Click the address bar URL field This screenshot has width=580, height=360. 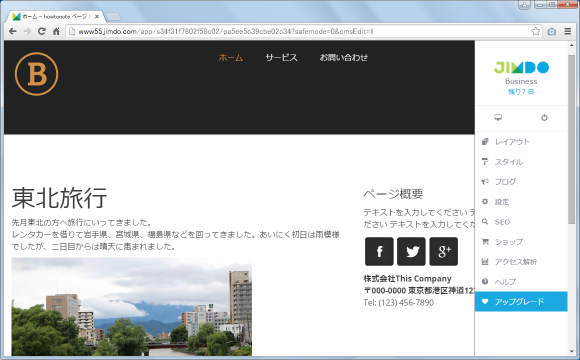(x=303, y=31)
